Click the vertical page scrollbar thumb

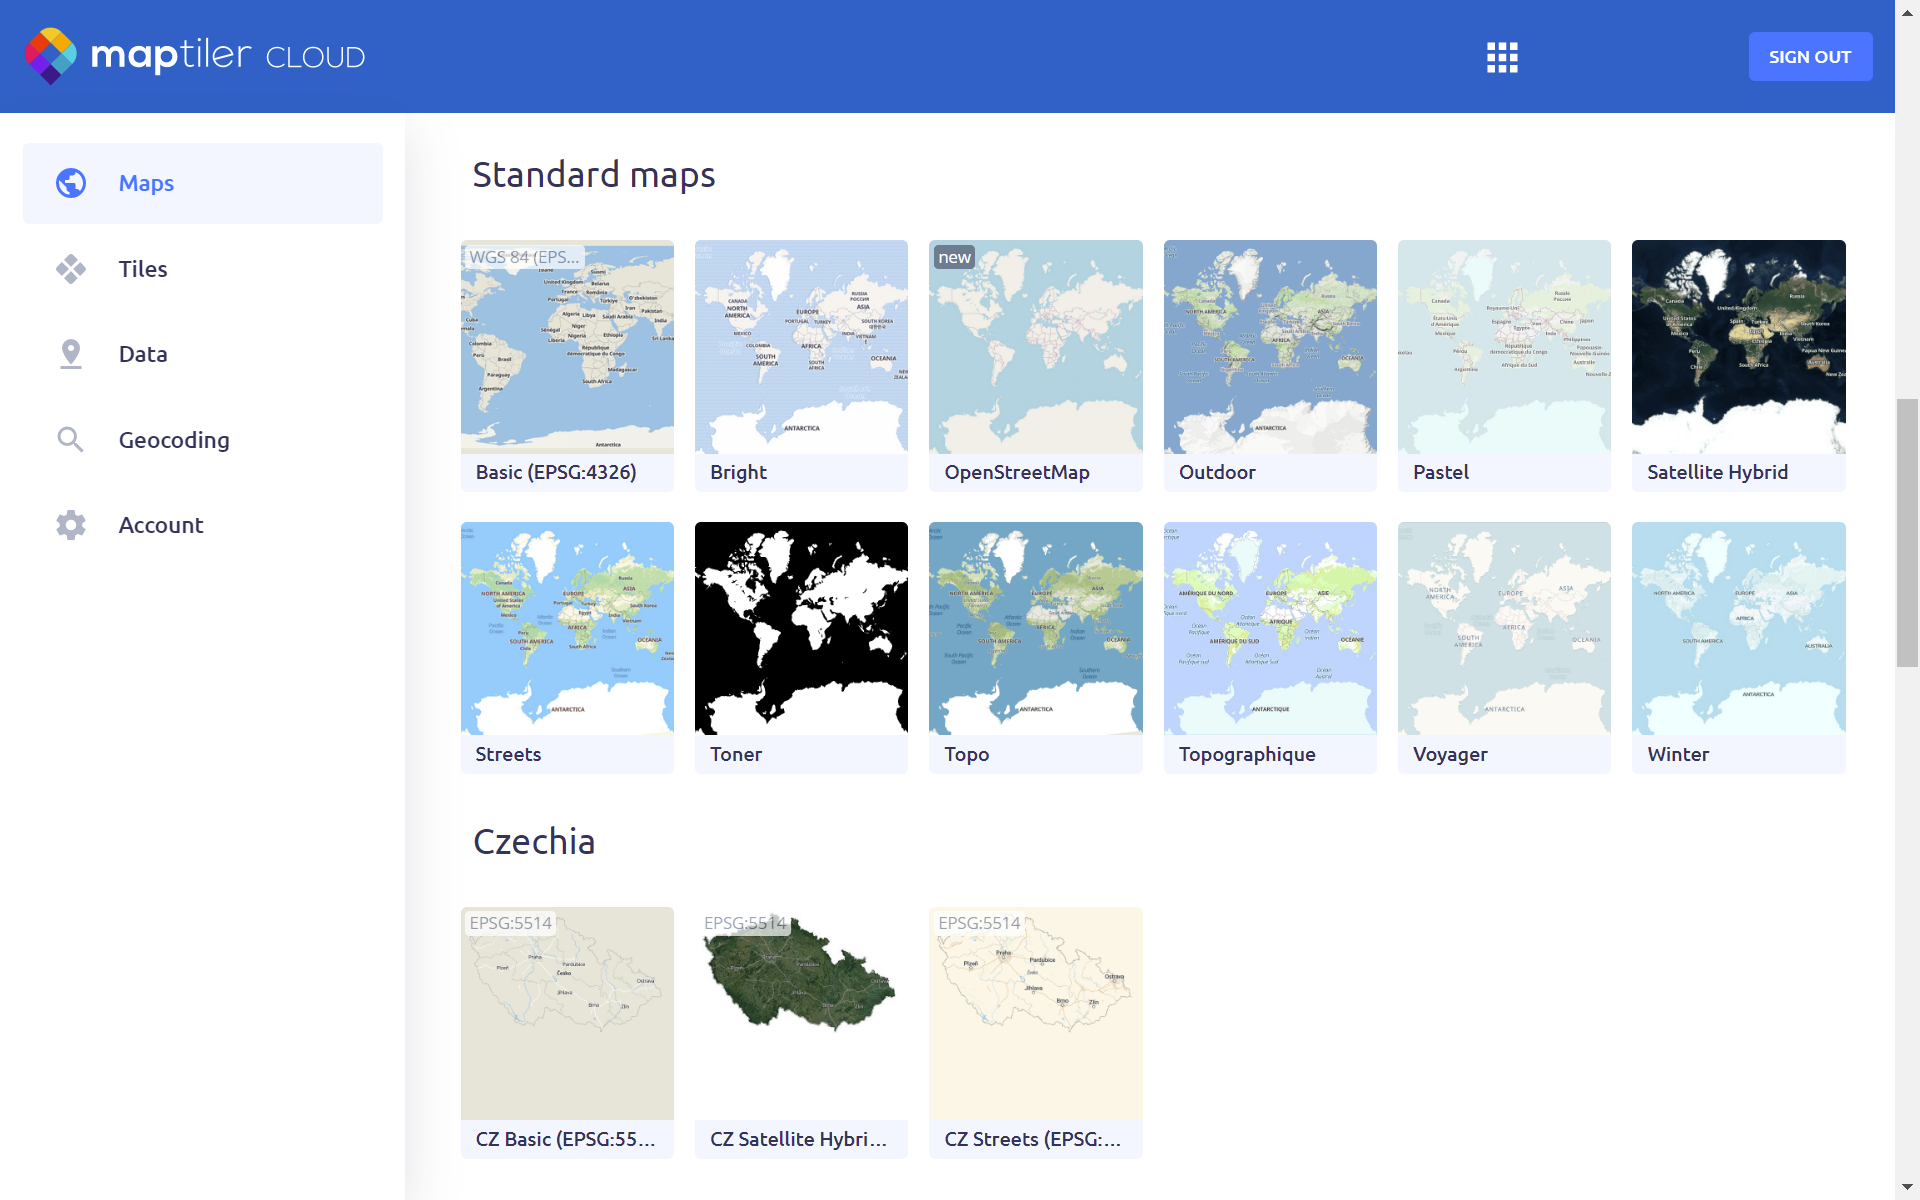pyautogui.click(x=1907, y=532)
